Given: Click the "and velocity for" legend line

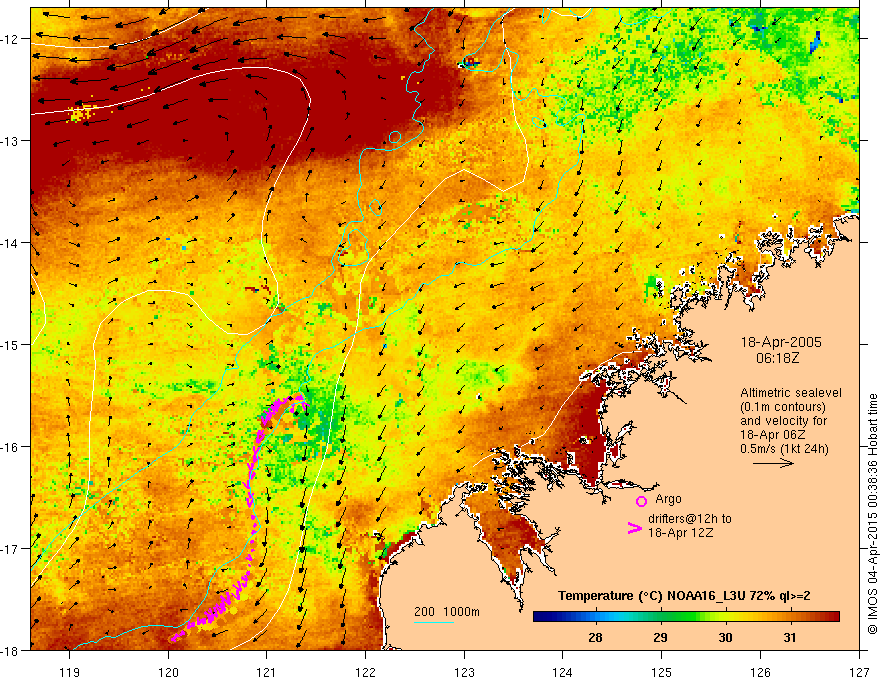Looking at the screenshot, I should [783, 420].
